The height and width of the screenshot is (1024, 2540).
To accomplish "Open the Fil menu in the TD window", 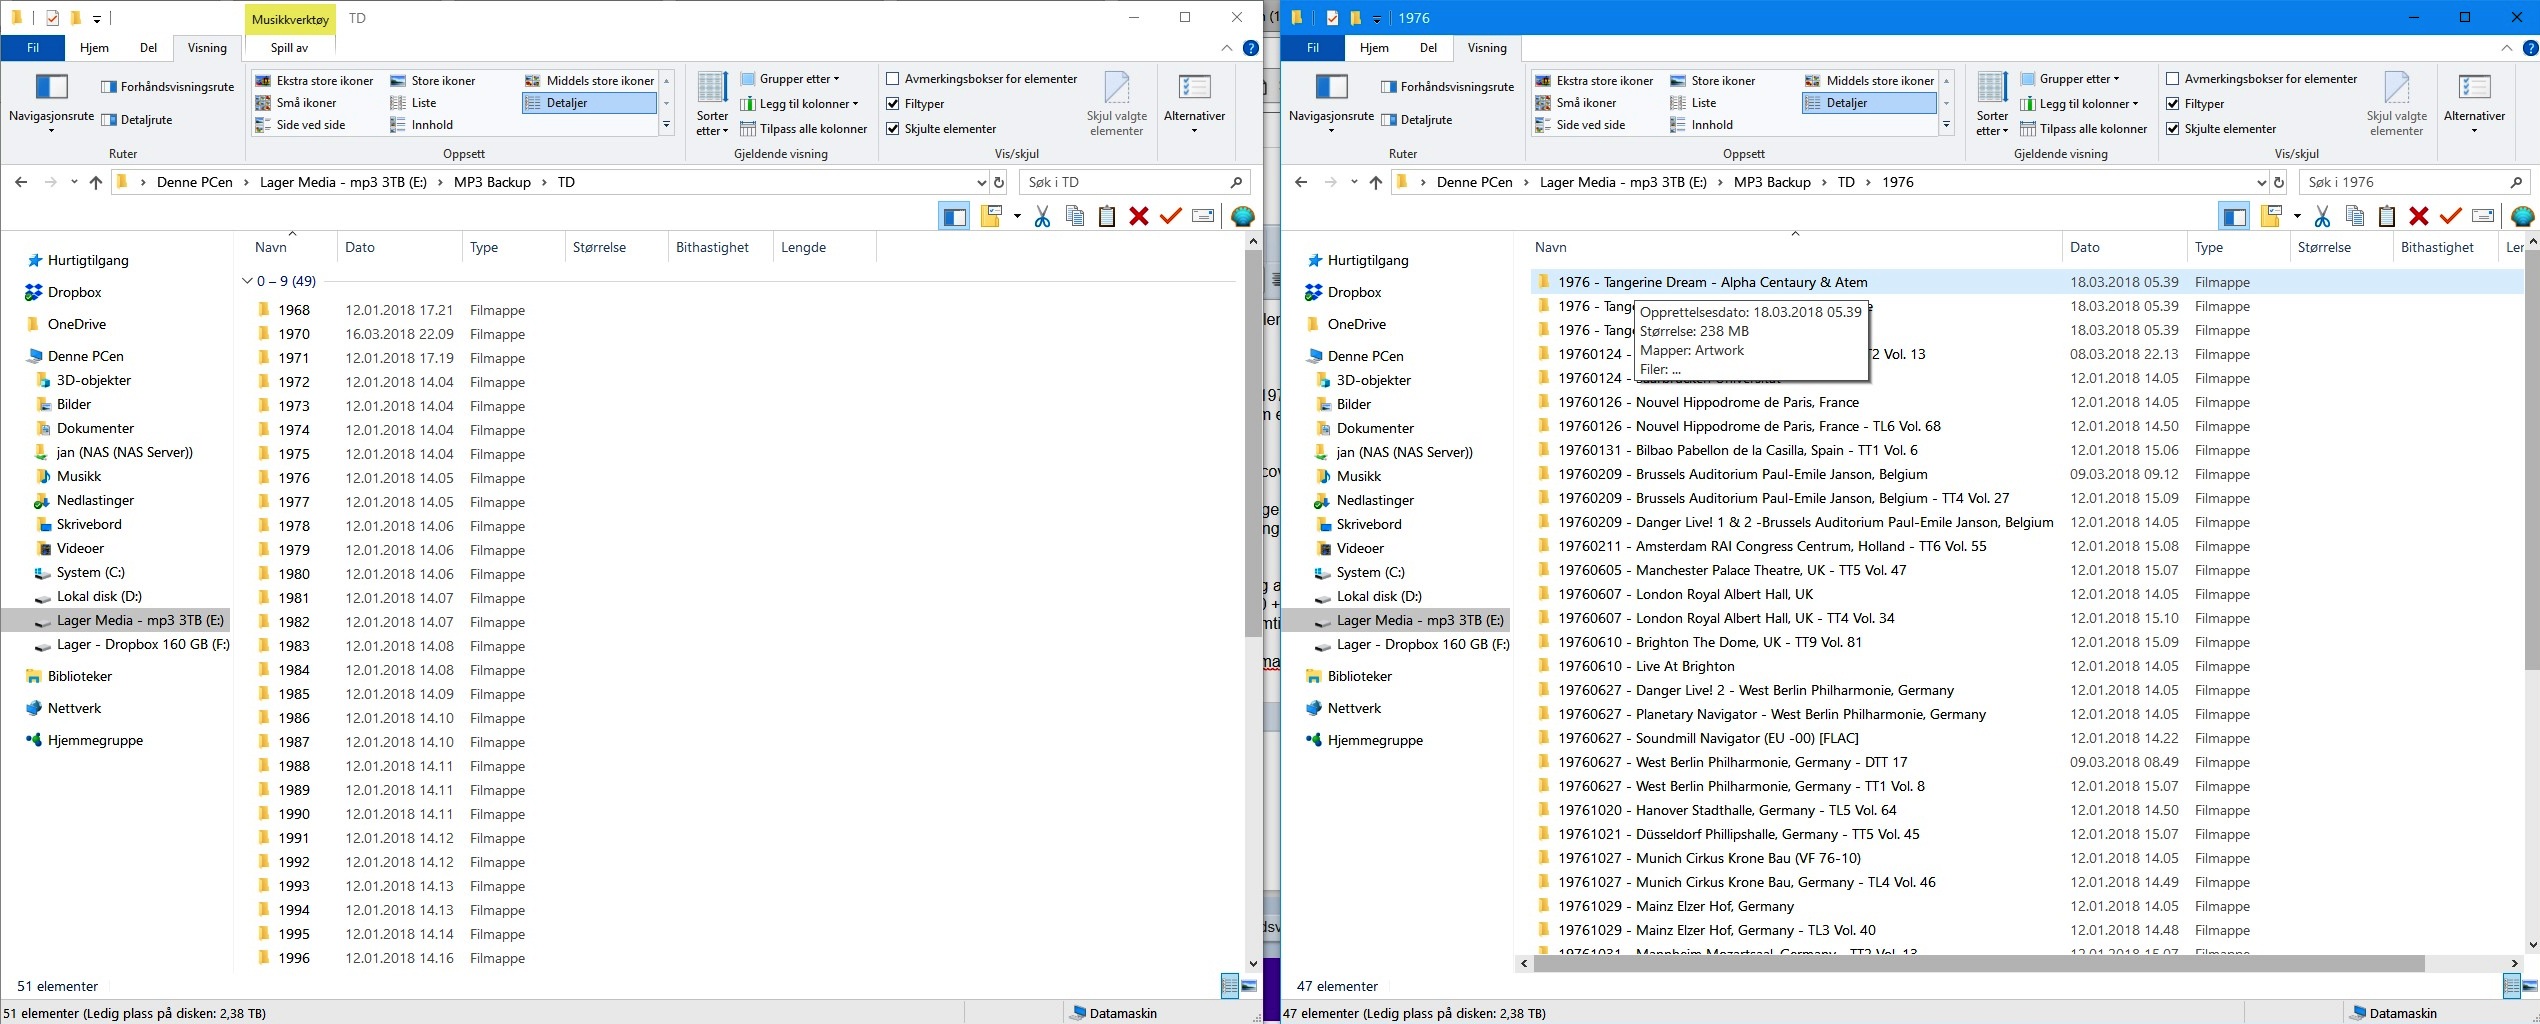I will point(33,47).
